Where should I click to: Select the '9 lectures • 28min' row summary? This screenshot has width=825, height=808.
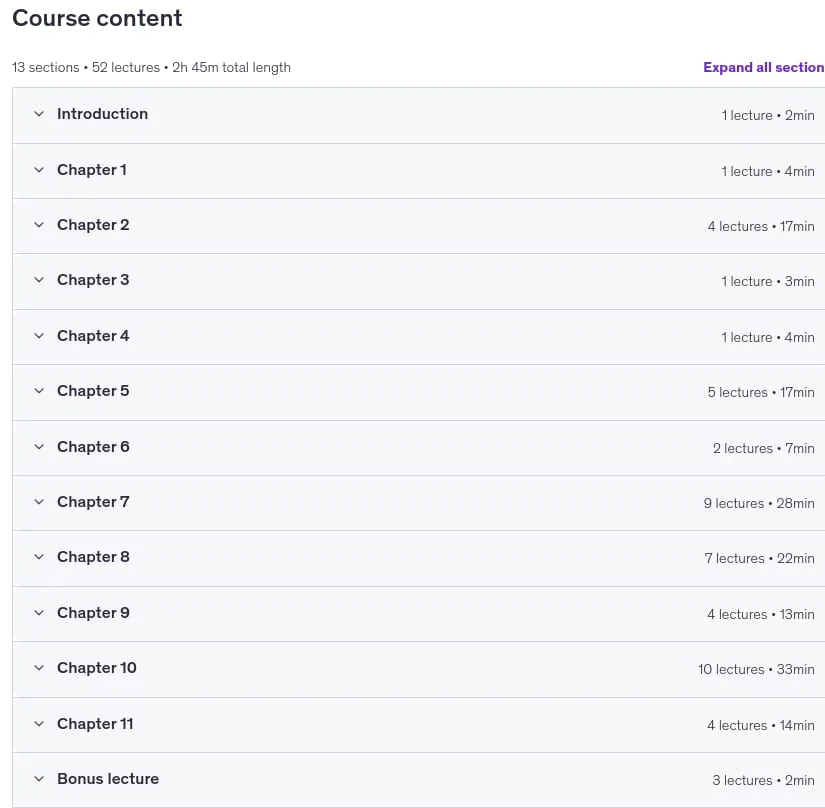(759, 503)
